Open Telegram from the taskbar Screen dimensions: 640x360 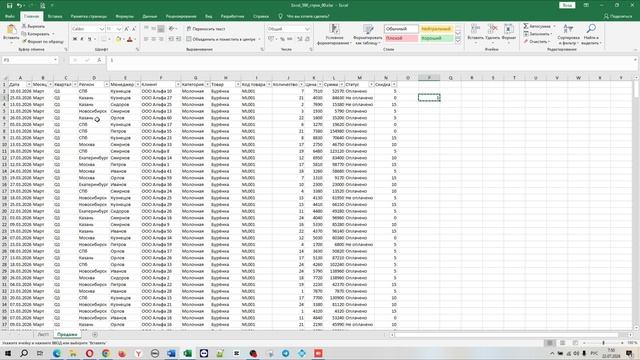coord(286,353)
